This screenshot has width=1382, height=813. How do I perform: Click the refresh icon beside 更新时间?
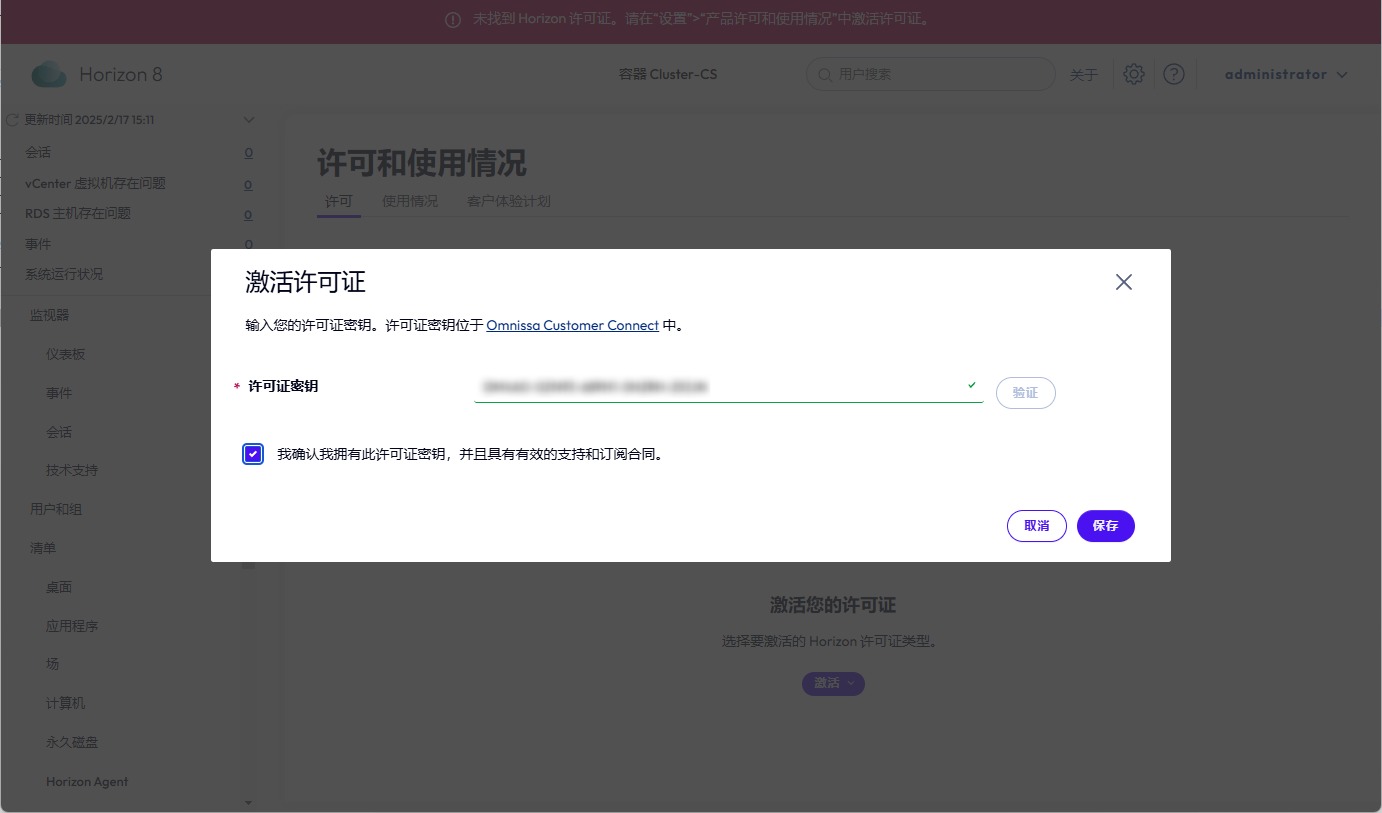point(13,120)
